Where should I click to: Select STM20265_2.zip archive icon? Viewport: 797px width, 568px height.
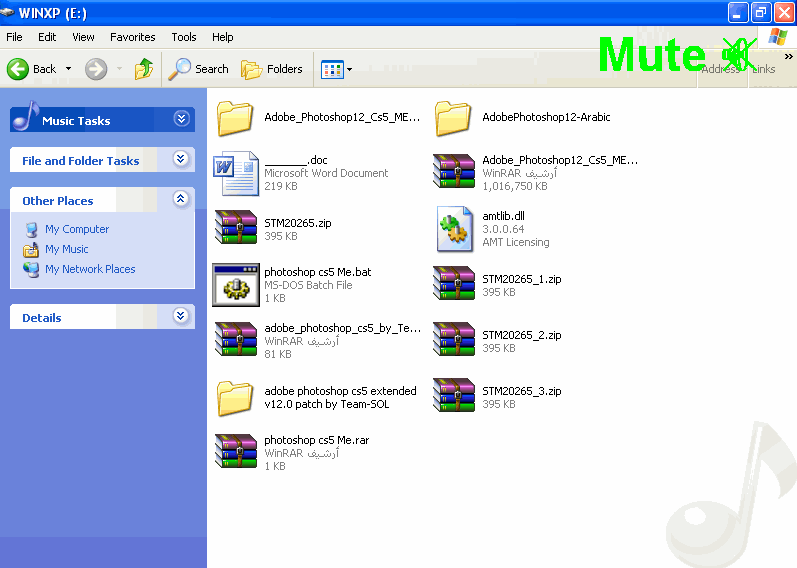point(454,340)
